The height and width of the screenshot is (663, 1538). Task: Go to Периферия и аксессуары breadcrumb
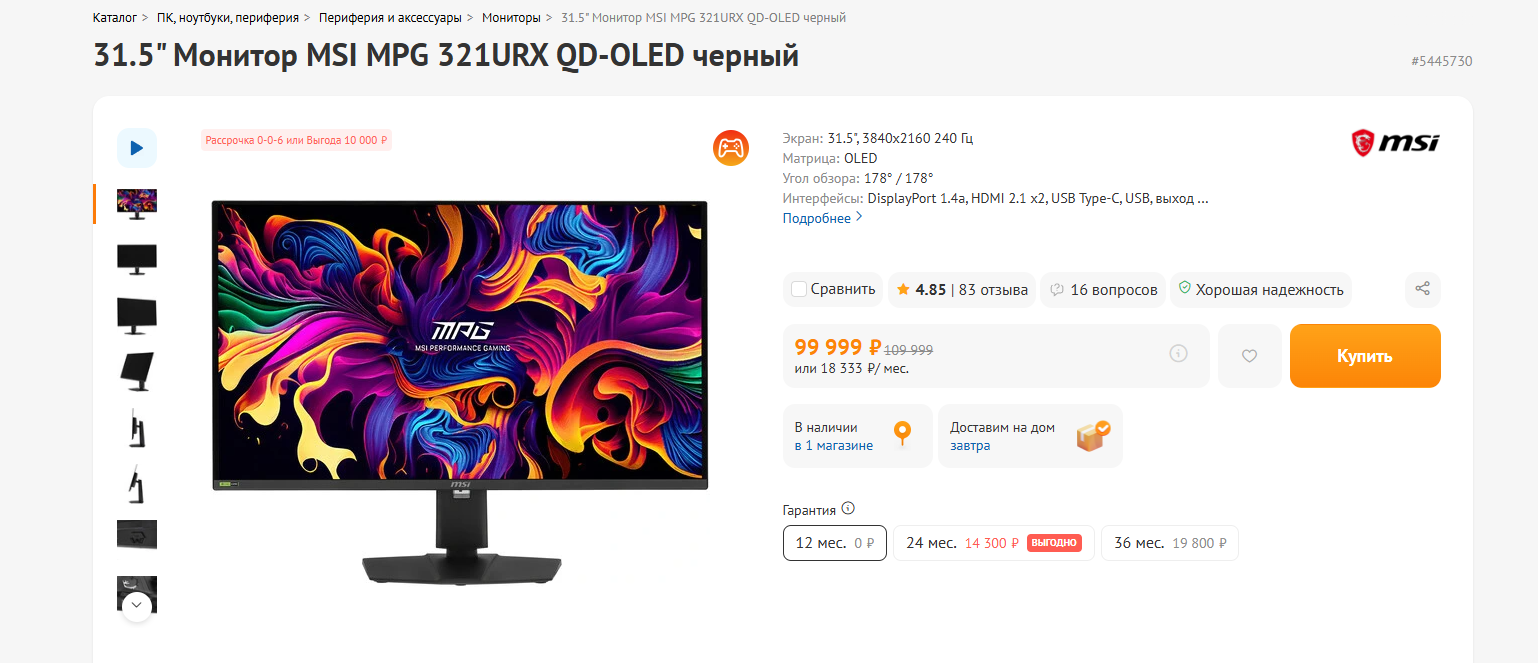(x=390, y=18)
